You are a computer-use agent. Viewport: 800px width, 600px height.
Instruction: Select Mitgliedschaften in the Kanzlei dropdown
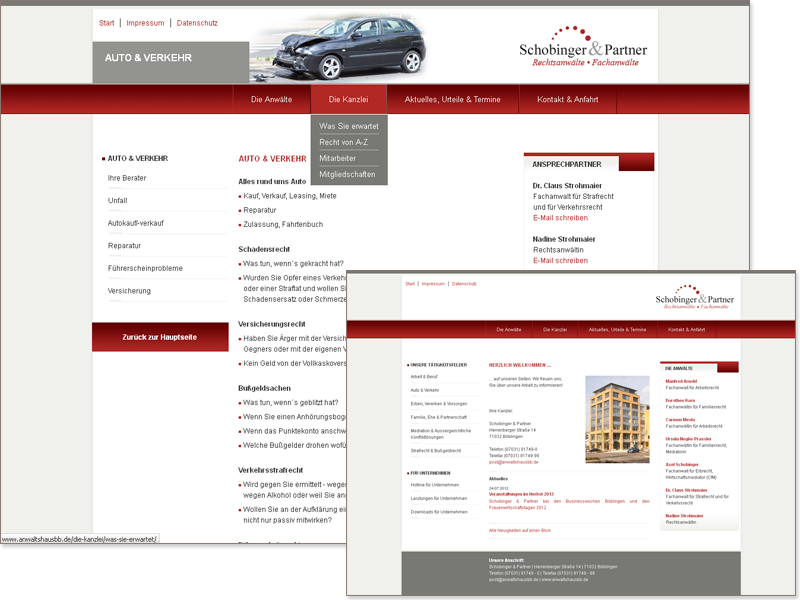[347, 174]
